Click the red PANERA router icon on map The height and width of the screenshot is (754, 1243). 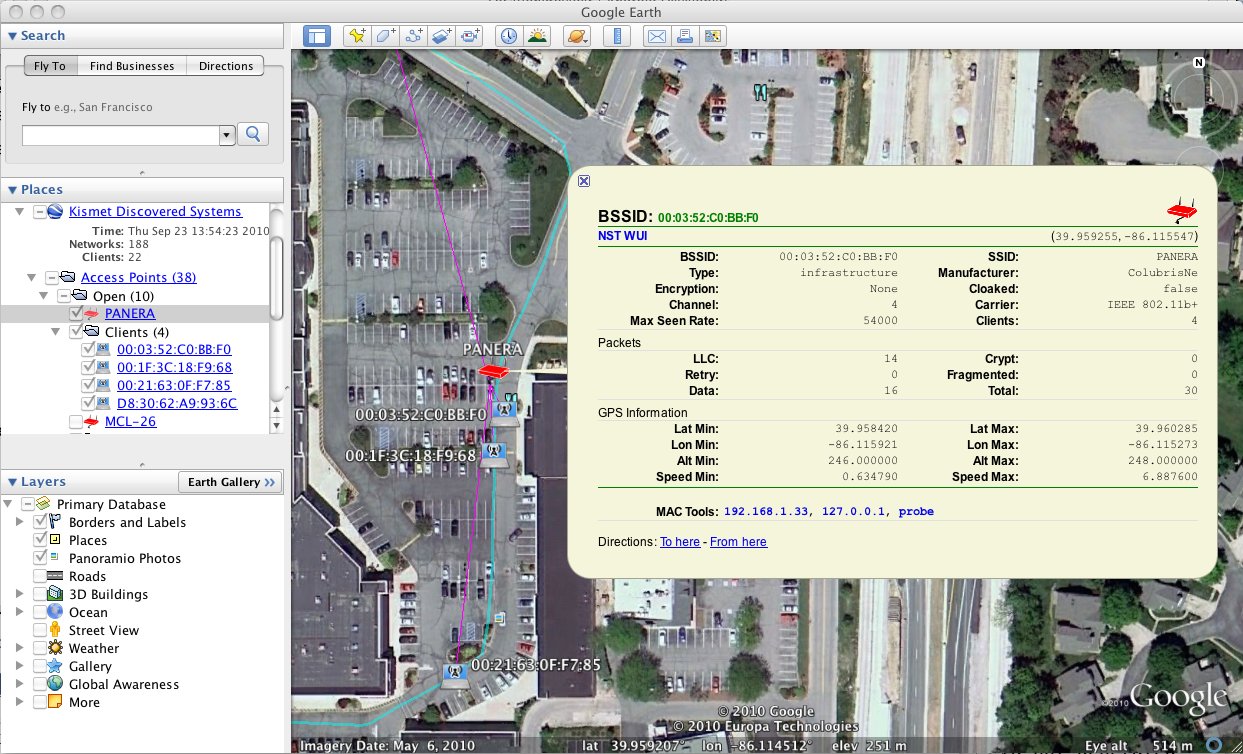coord(493,371)
